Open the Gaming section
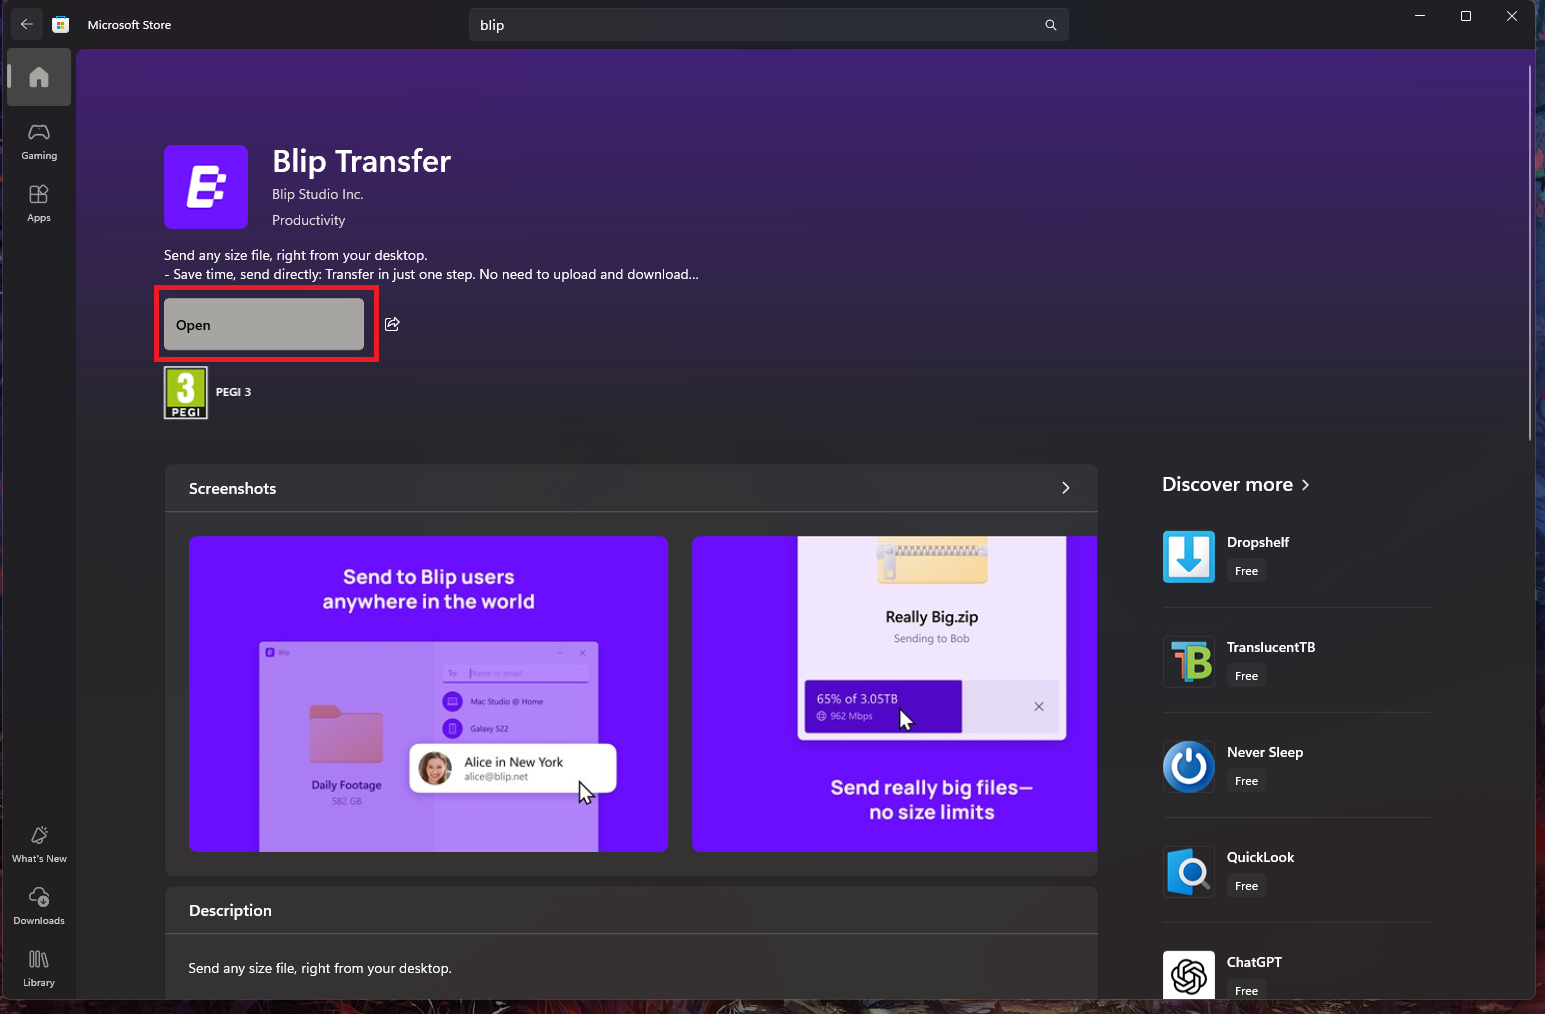Image resolution: width=1545 pixels, height=1014 pixels. tap(39, 141)
